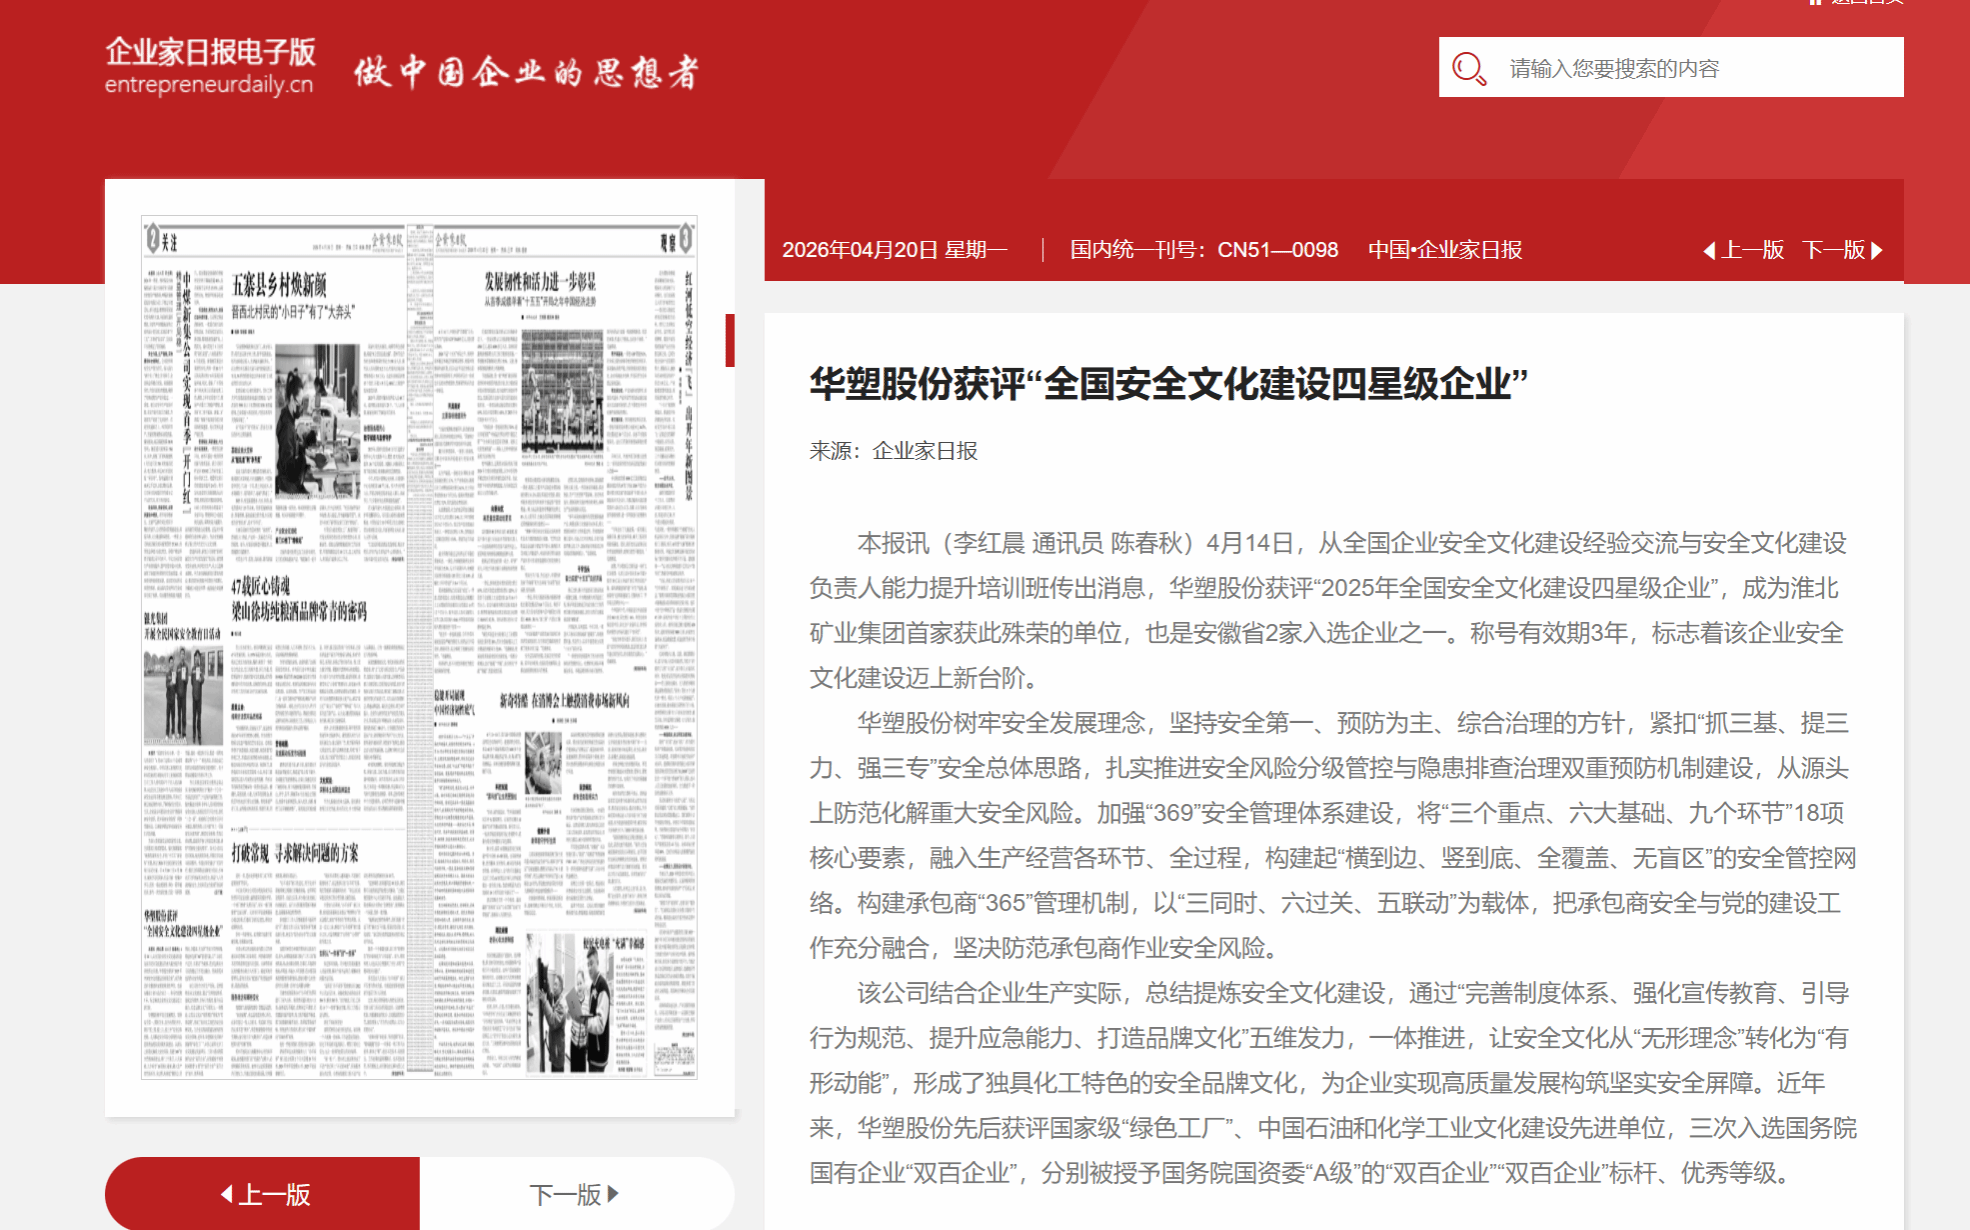Focus the search box reading 请输入您要搜索的内容
Image resolution: width=1970 pixels, height=1230 pixels.
(1671, 67)
